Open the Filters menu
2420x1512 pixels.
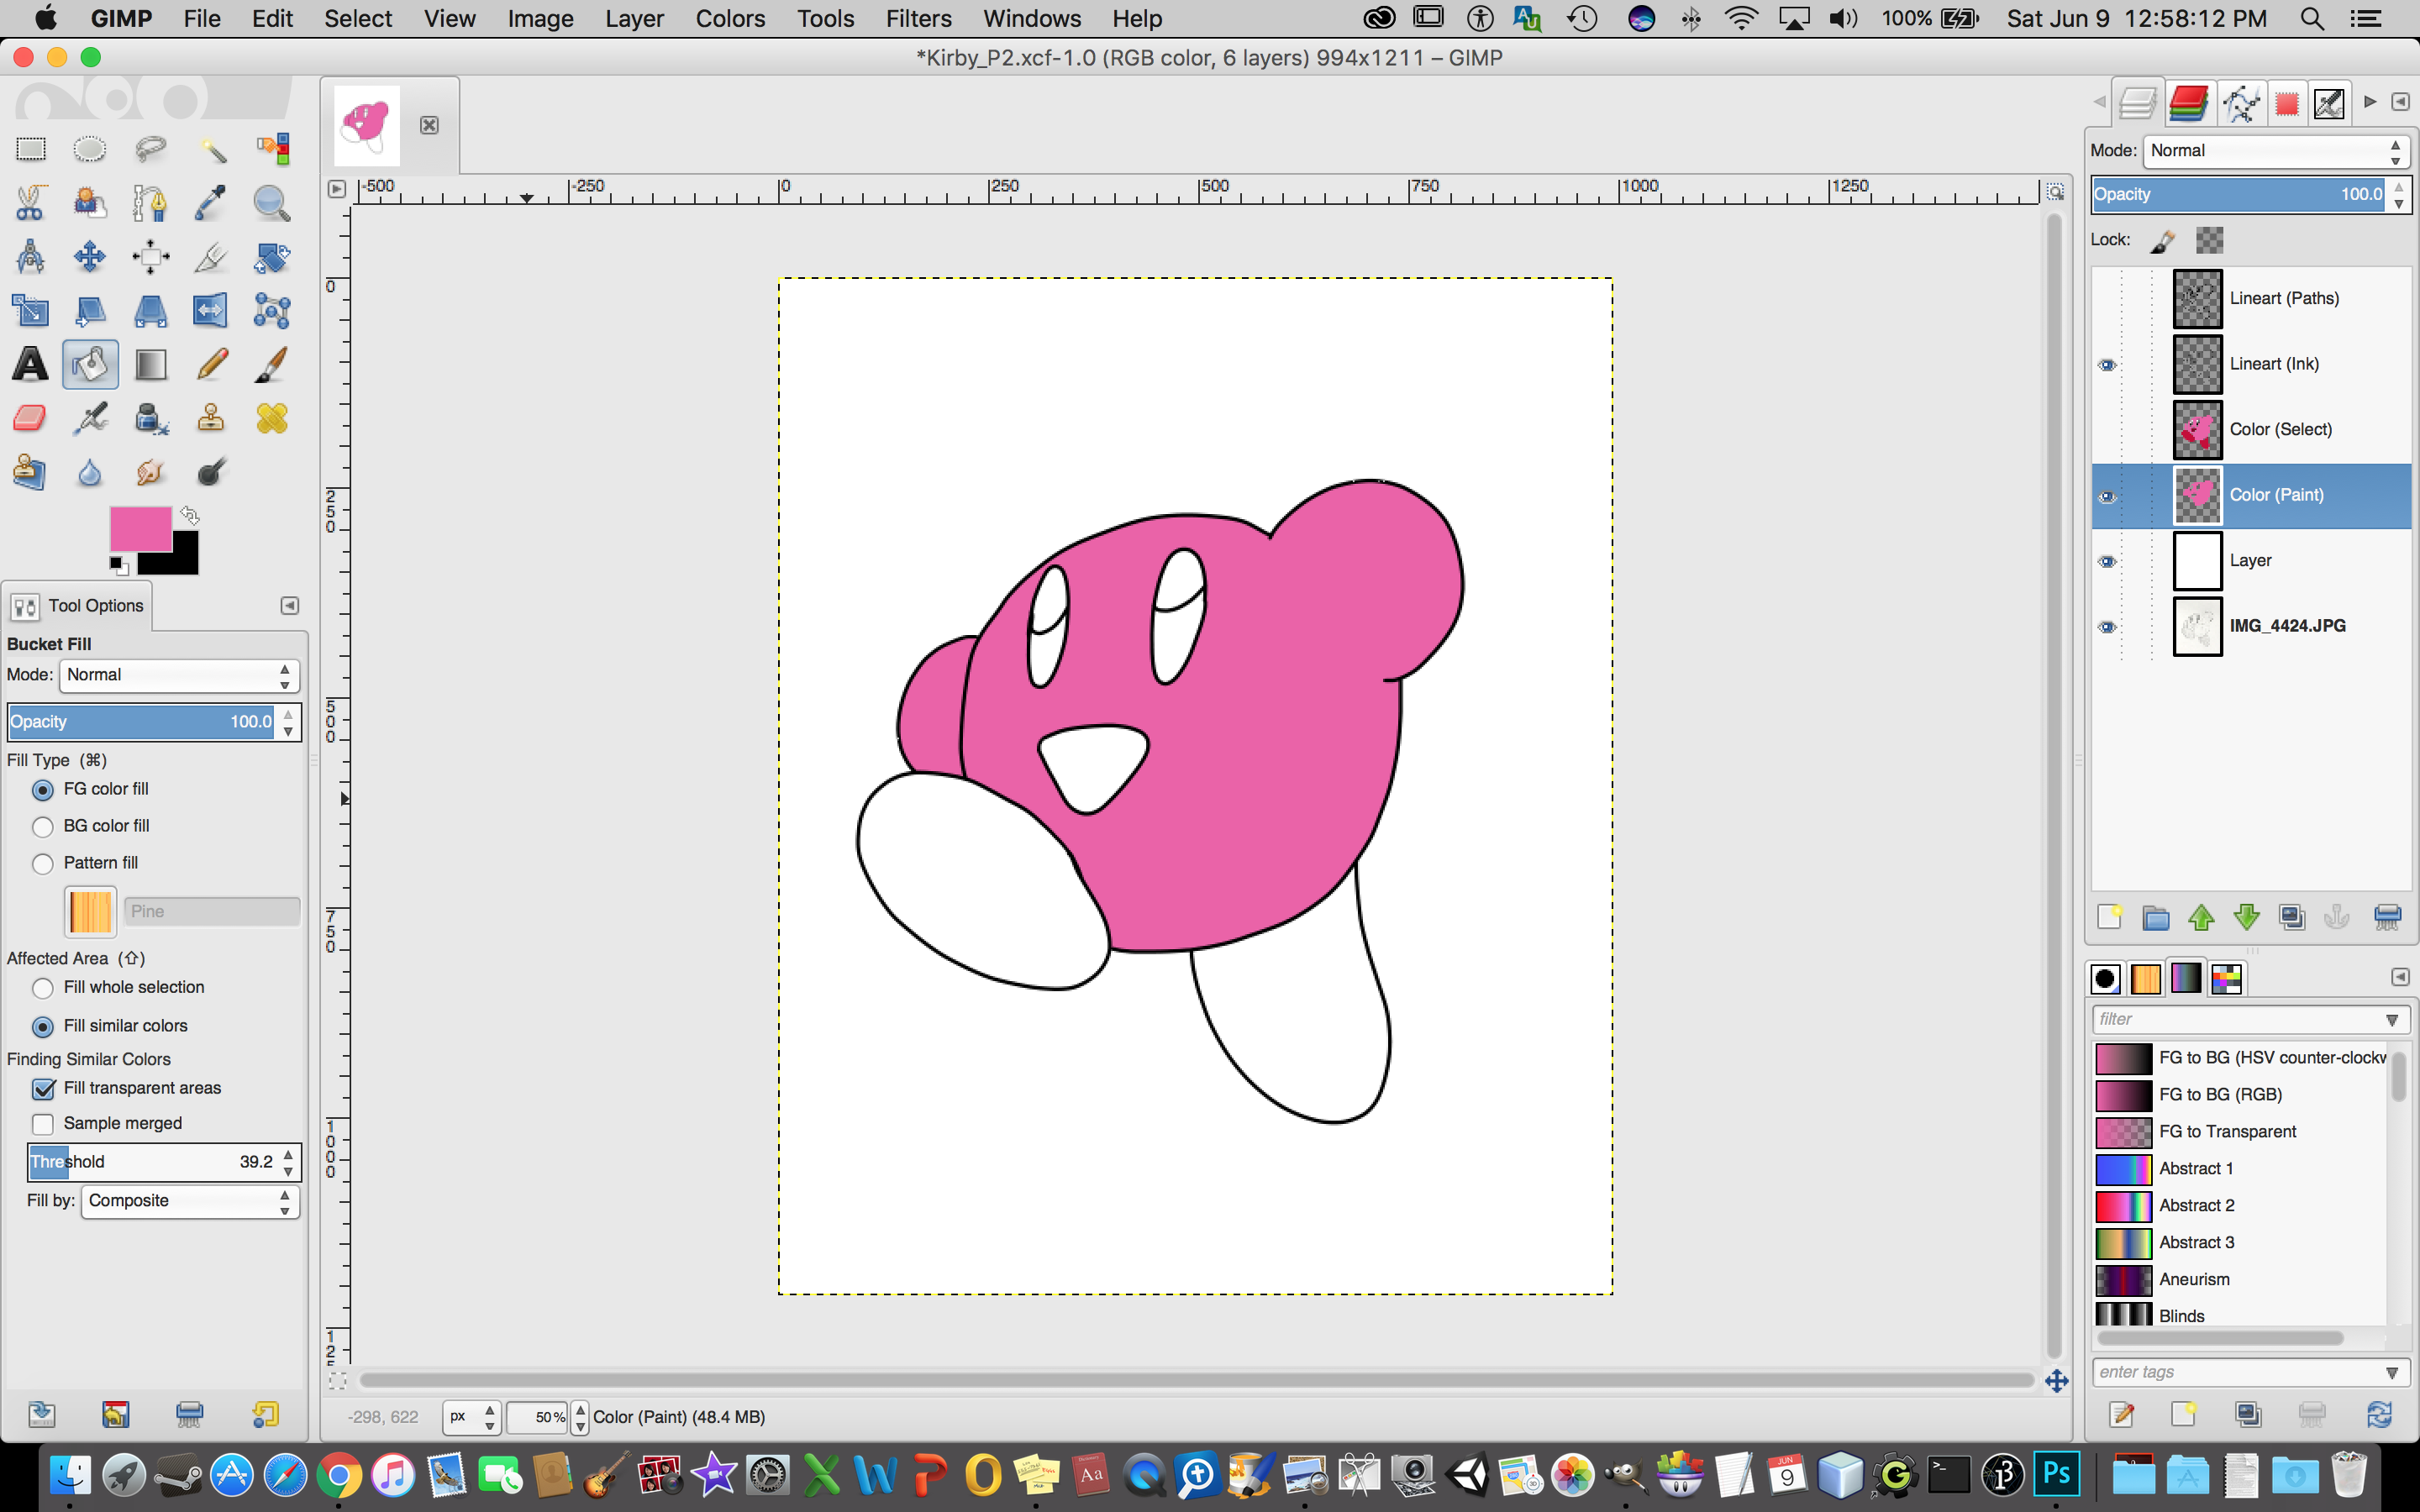(918, 19)
